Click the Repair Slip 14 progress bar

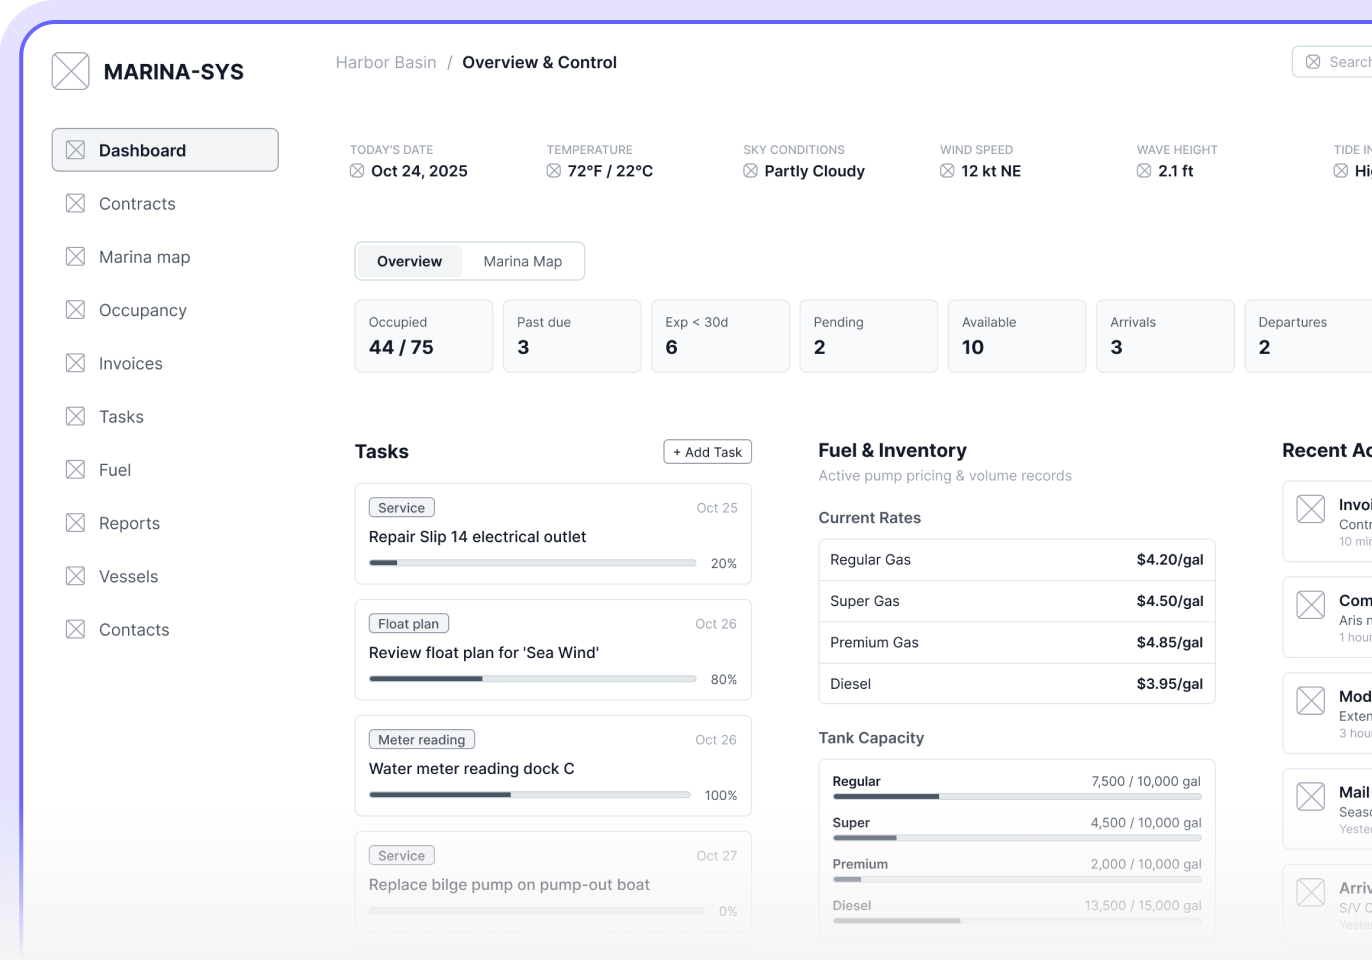point(533,563)
